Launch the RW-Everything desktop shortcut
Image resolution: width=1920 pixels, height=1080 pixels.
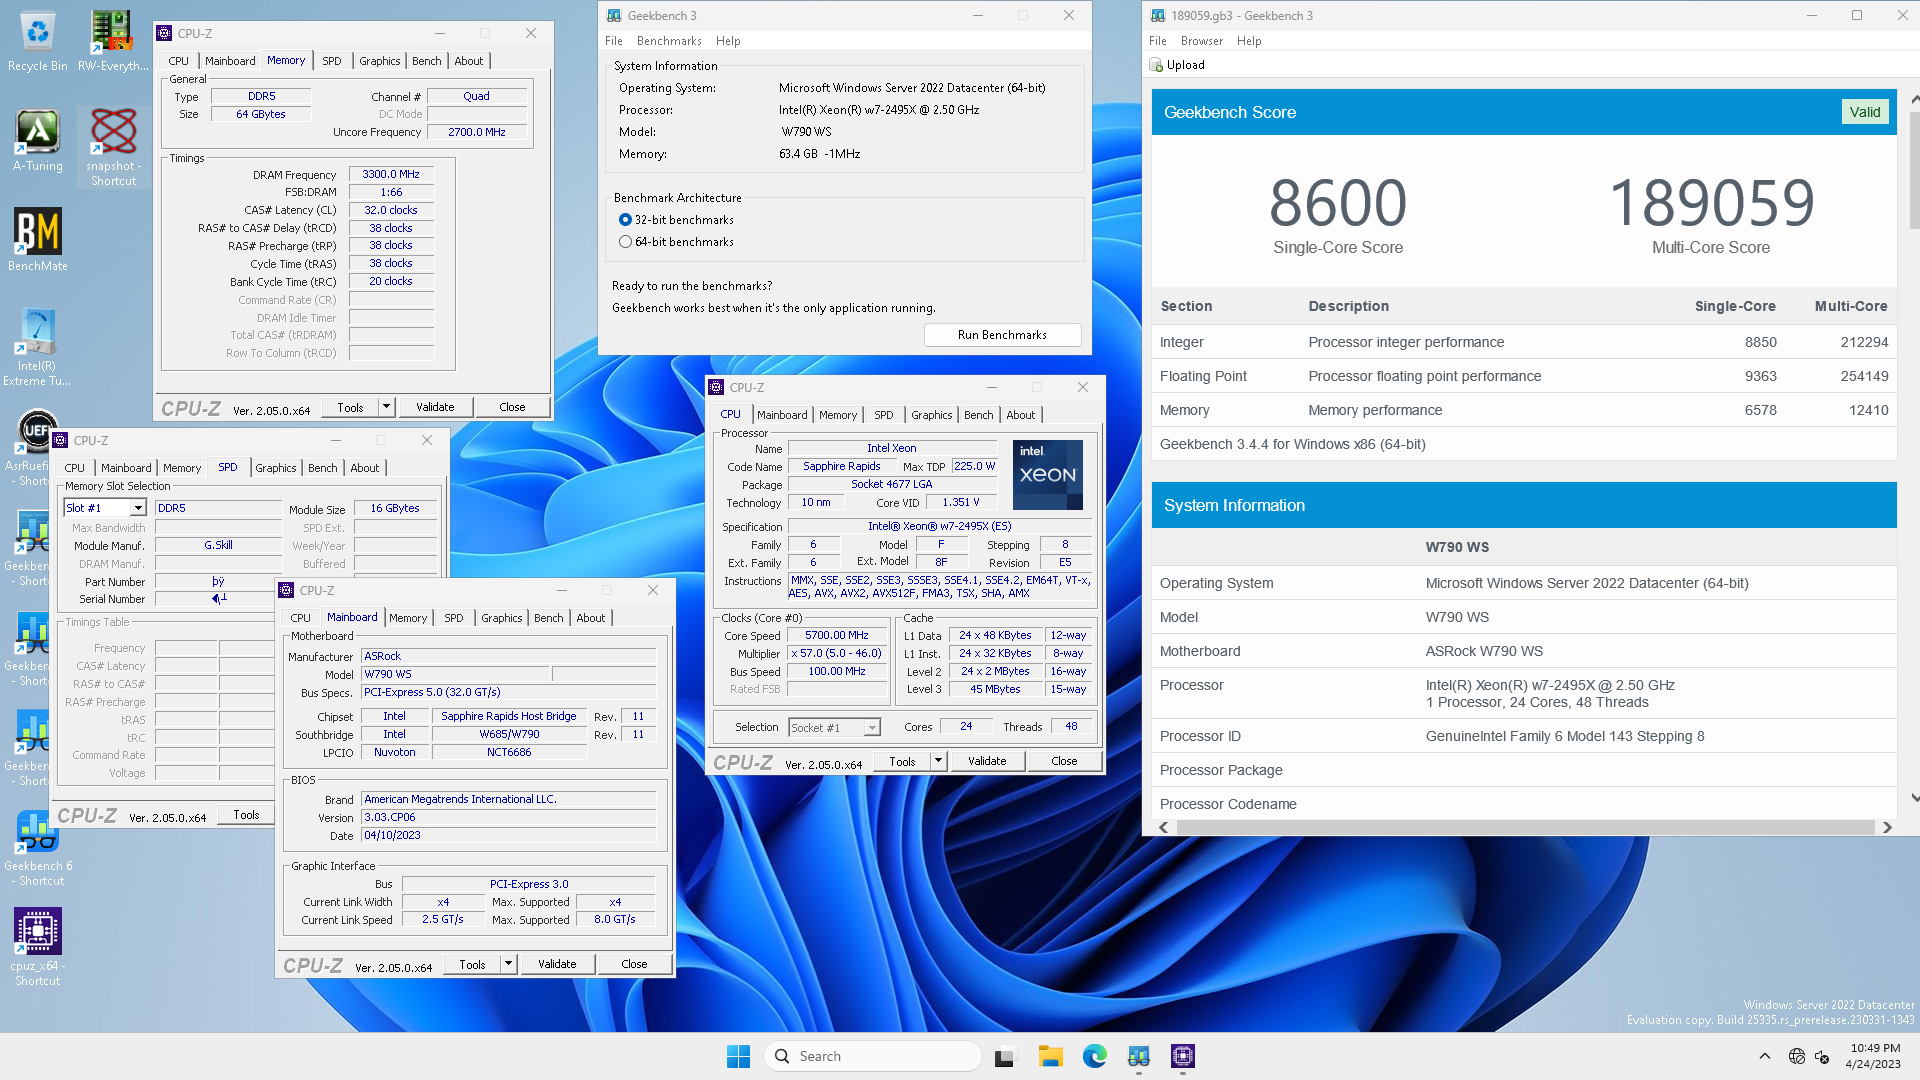(113, 42)
